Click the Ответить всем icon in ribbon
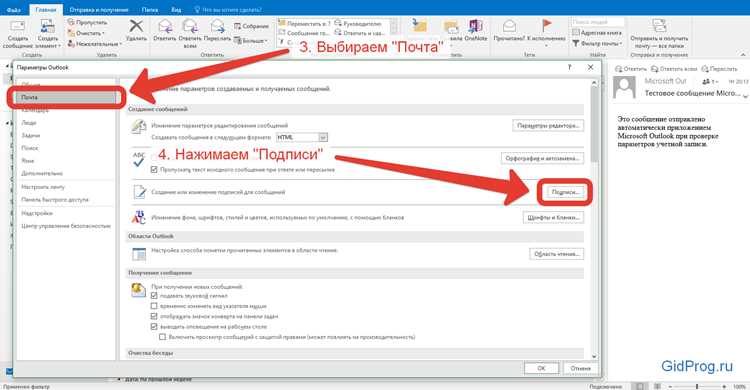 tap(190, 26)
